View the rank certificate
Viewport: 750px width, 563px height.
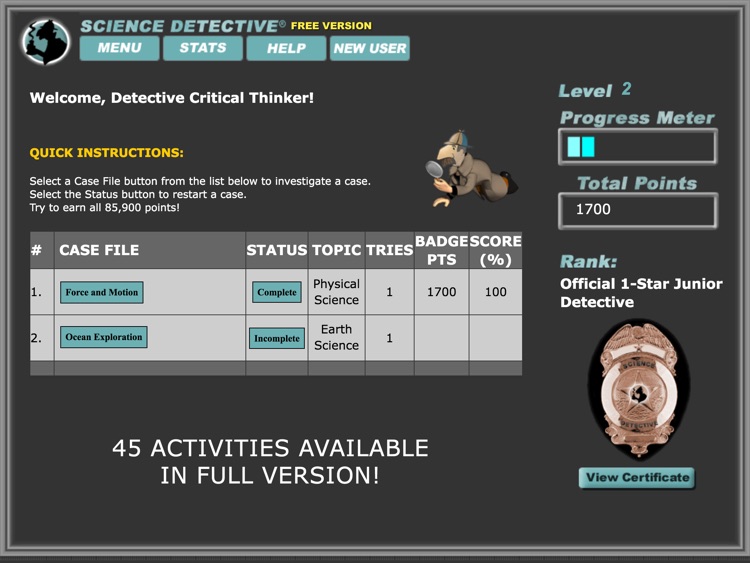pyautogui.click(x=637, y=477)
